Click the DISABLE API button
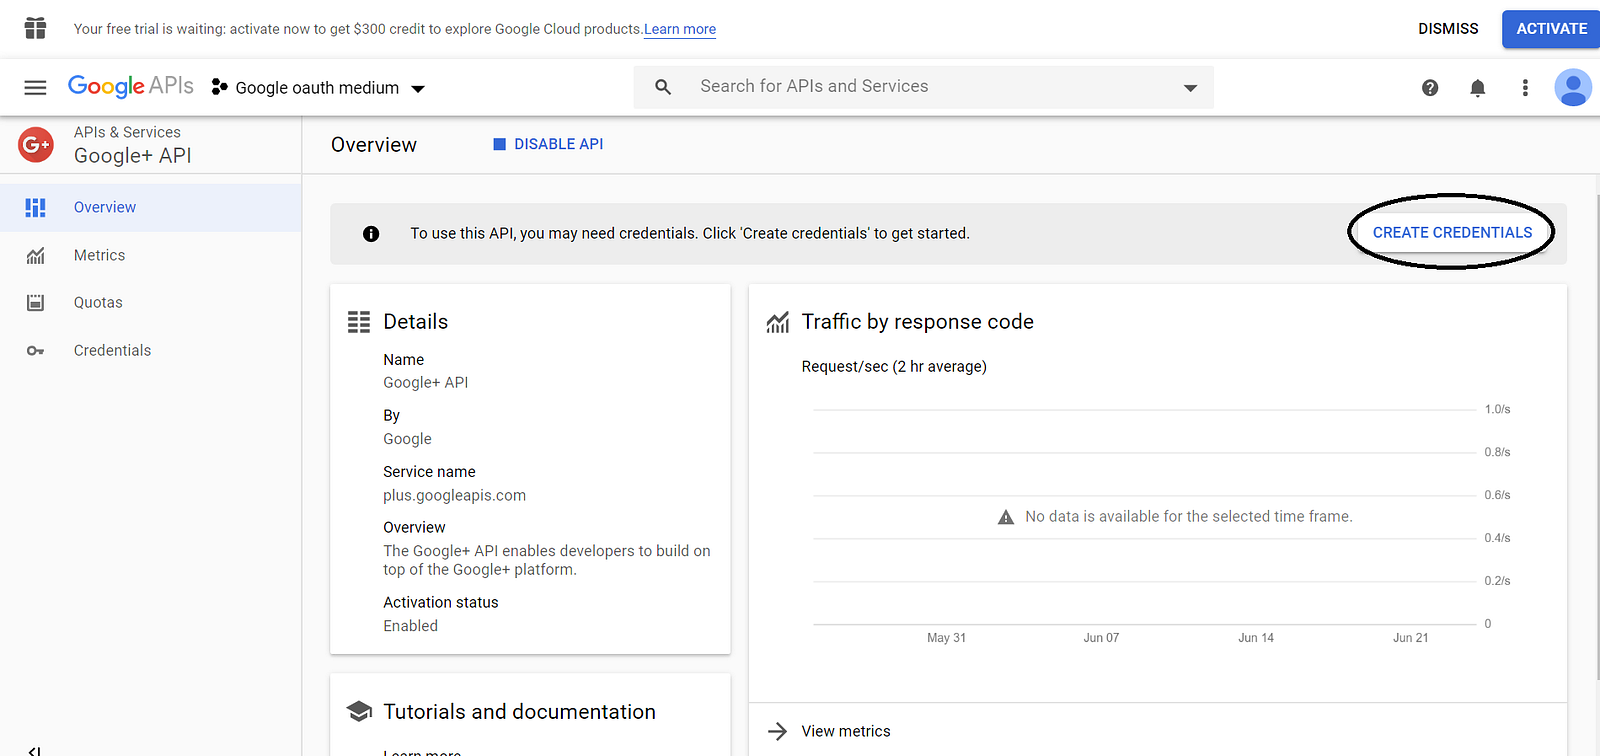 tap(548, 144)
